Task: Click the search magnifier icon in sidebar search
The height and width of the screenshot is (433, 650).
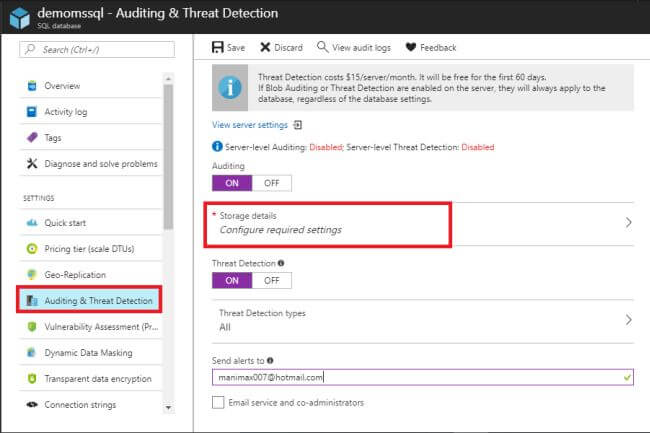Action: coord(30,49)
